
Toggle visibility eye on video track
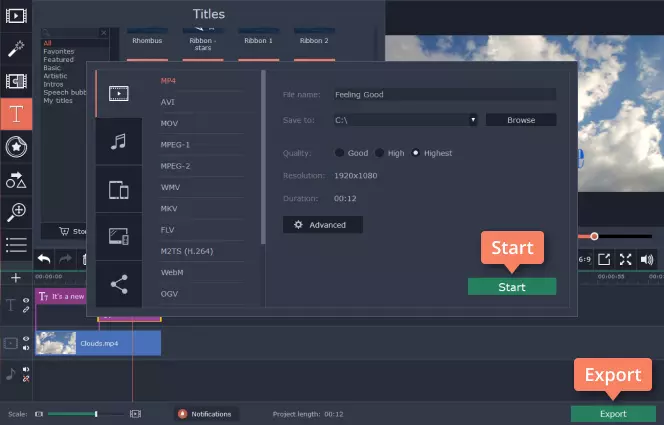(26, 339)
